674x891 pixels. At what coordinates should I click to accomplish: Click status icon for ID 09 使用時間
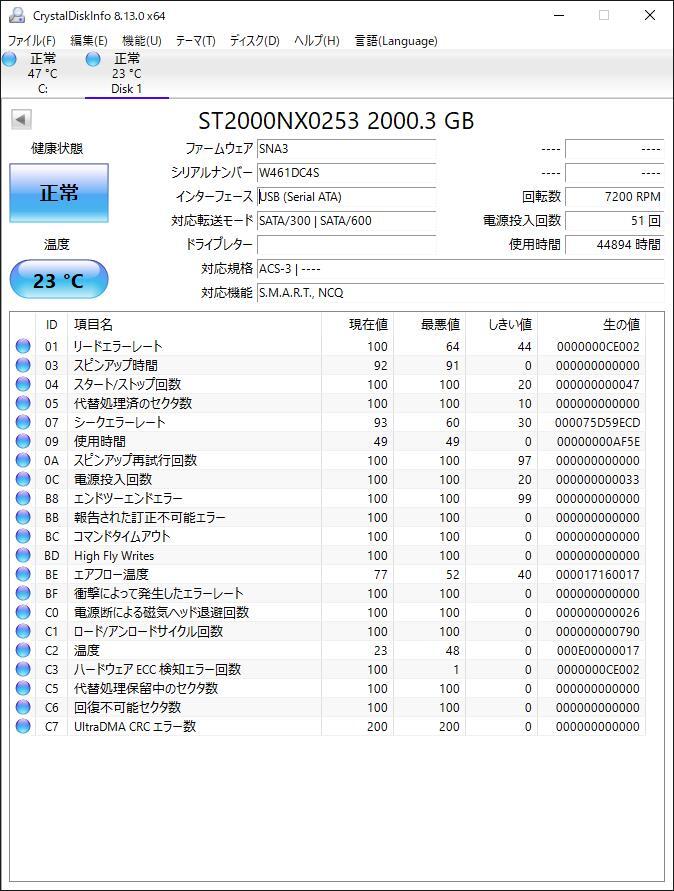click(x=23, y=441)
